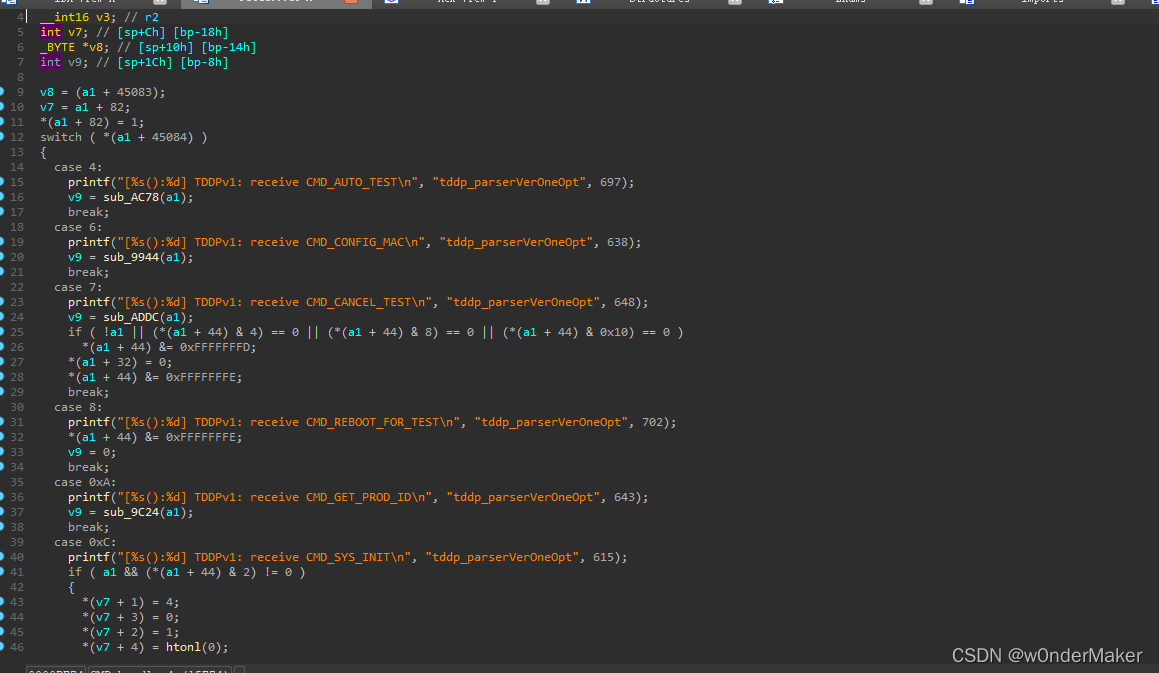Click the 'case 8:' label
1159x673 pixels.
click(78, 407)
